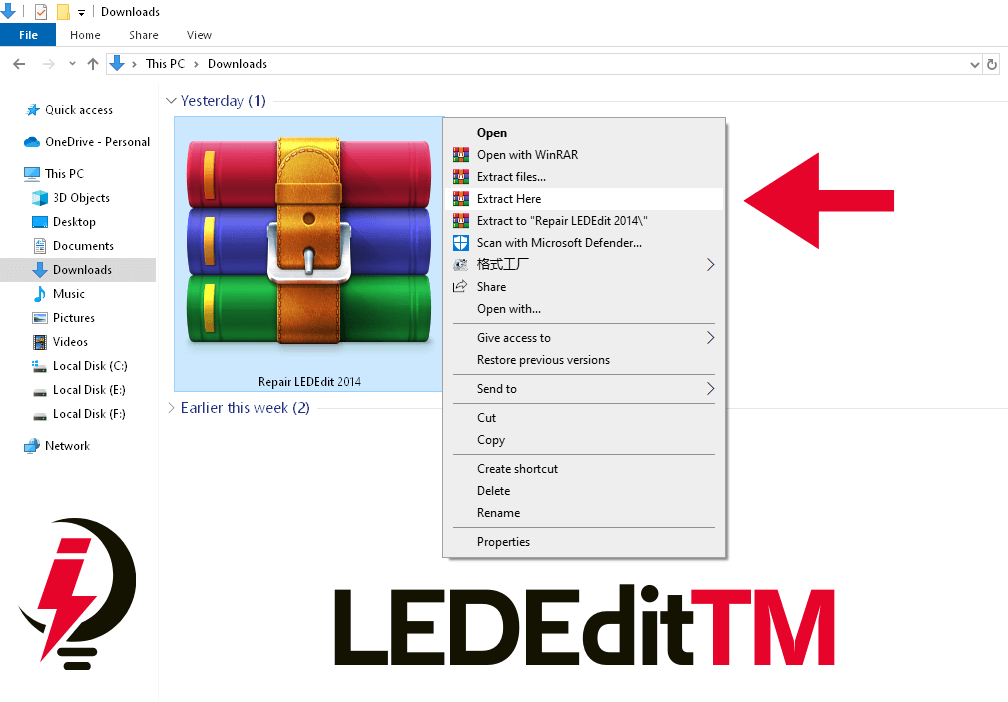The width and height of the screenshot is (1008, 702).
Task: Select Scan with Microsoft Defender...
Action: [x=584, y=242]
